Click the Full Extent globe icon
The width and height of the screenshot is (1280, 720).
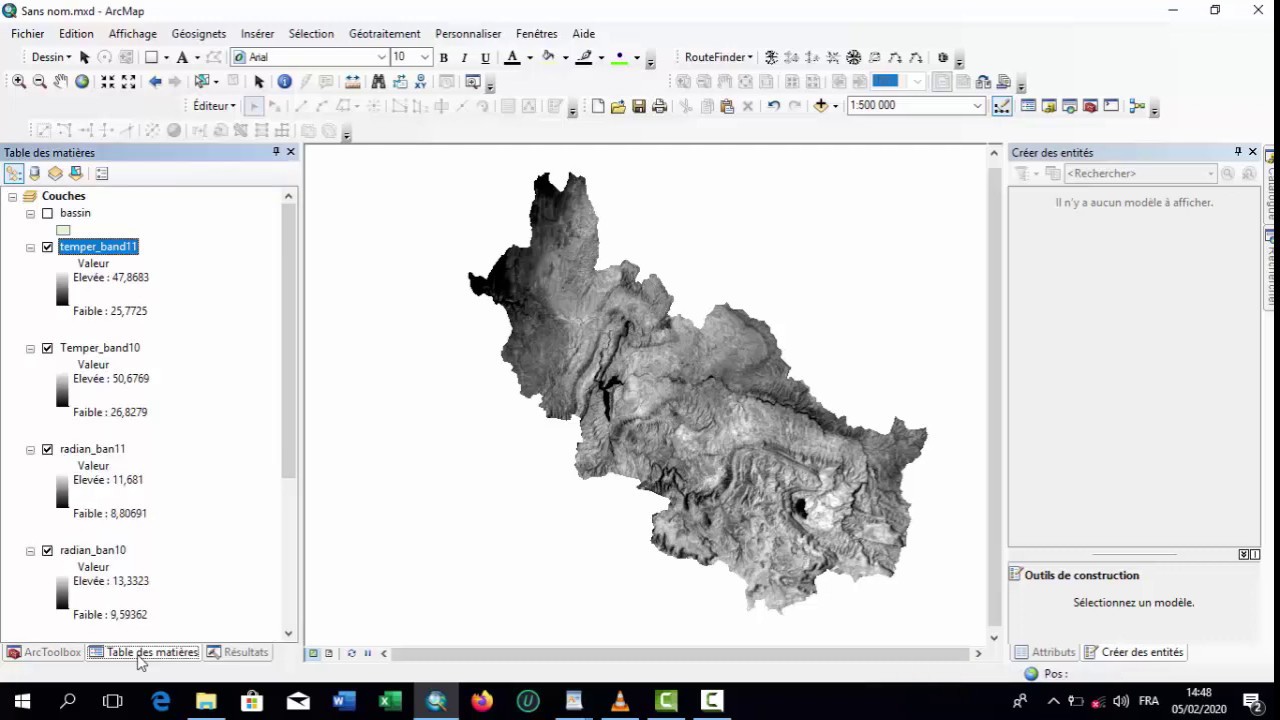(82, 82)
